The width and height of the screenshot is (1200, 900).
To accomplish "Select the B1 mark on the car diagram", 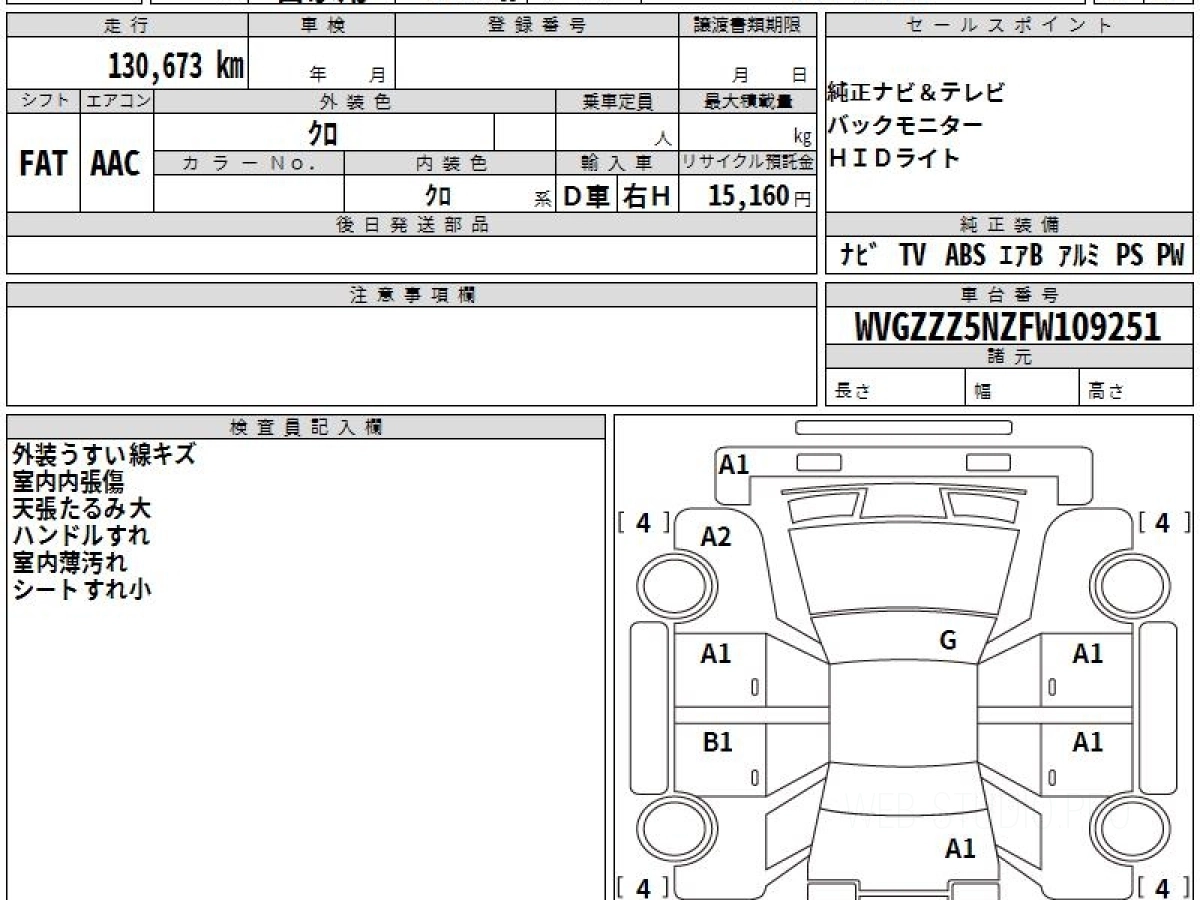I will click(x=716, y=743).
